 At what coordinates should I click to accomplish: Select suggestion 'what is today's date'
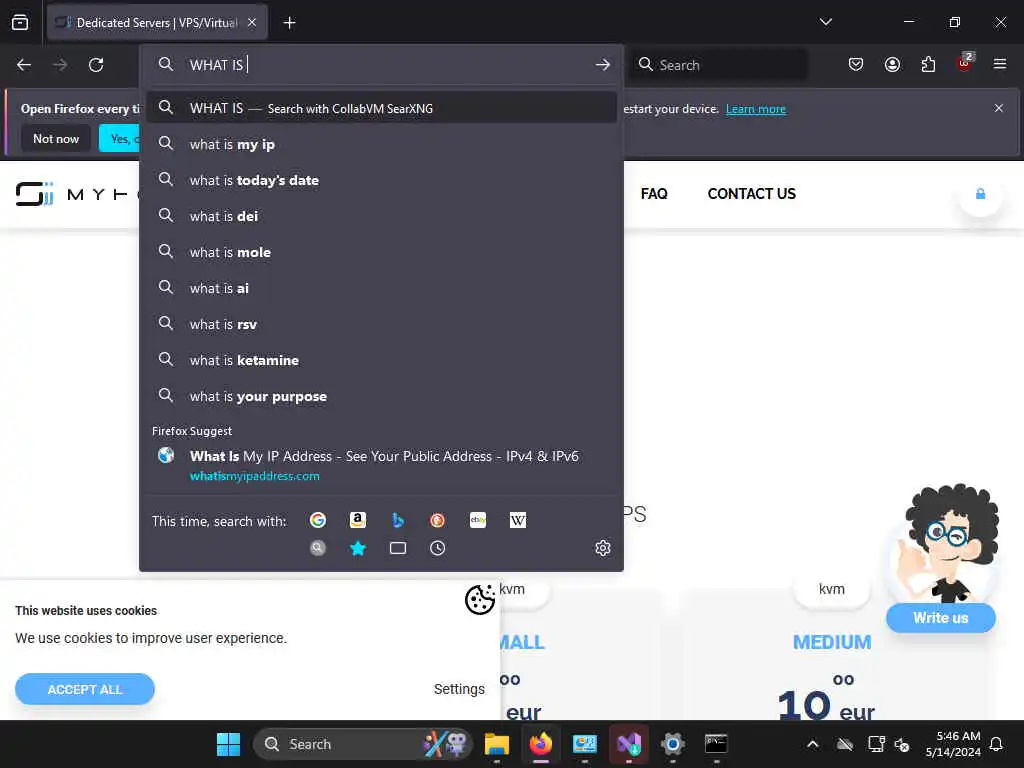pyautogui.click(x=381, y=180)
